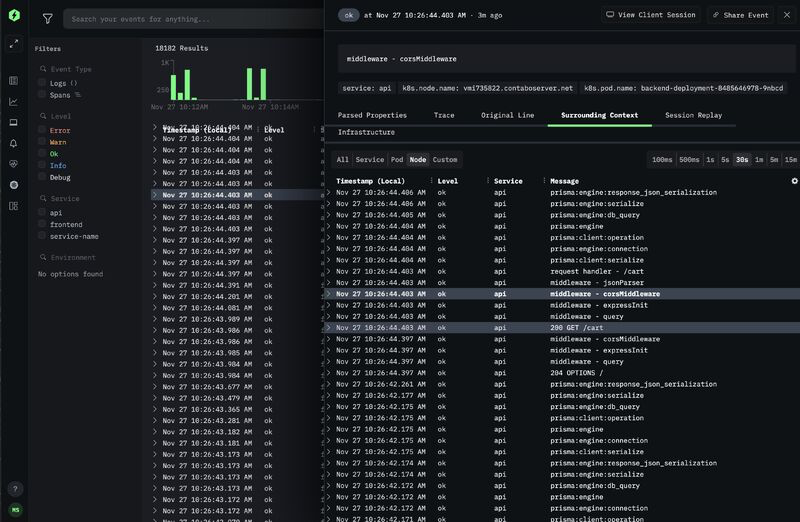Screen dimensions: 800x522
Task: Expand the 204 OPTIONS / row
Action: point(328,373)
